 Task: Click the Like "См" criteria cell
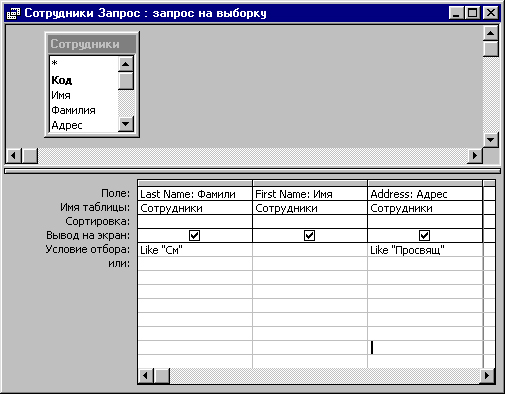click(195, 250)
